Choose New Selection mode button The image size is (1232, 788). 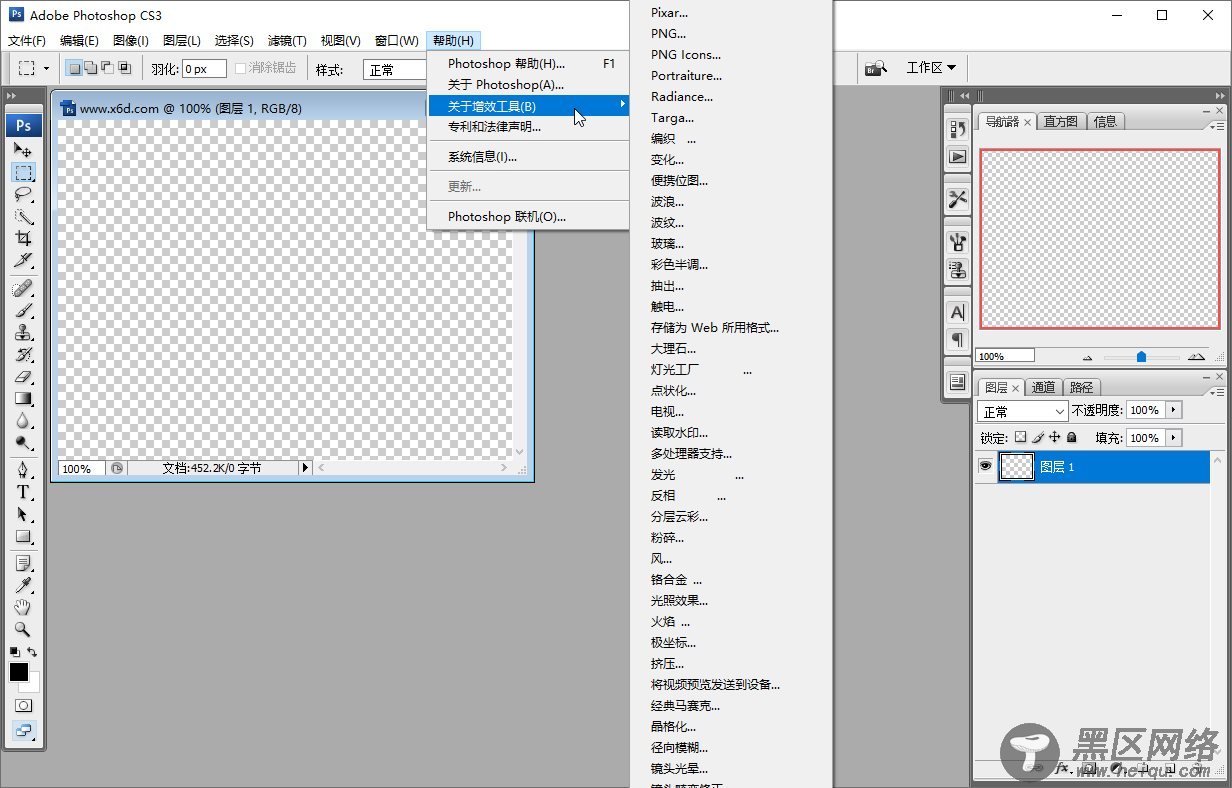click(x=75, y=69)
